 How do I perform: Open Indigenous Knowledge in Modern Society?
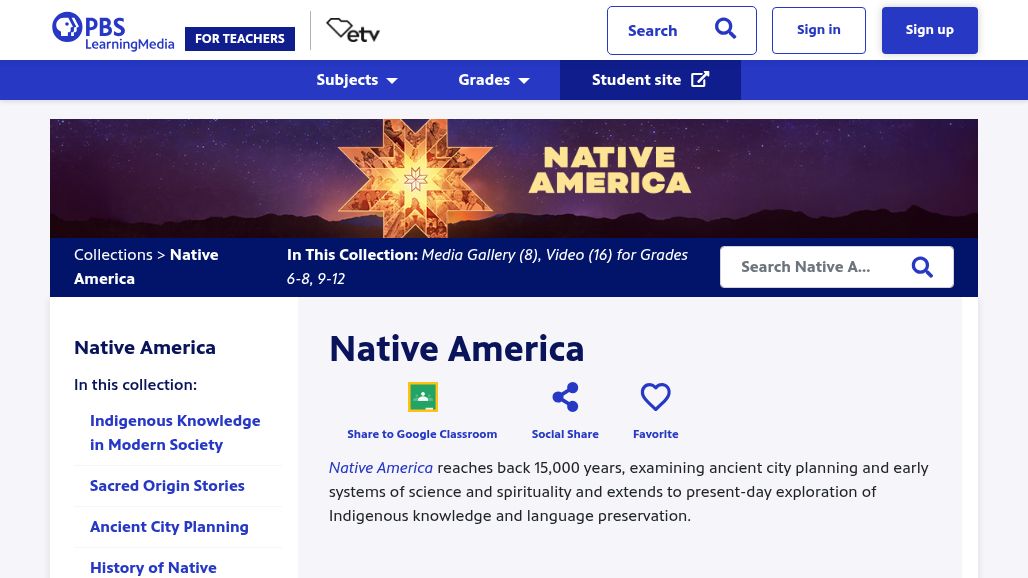pyautogui.click(x=175, y=433)
